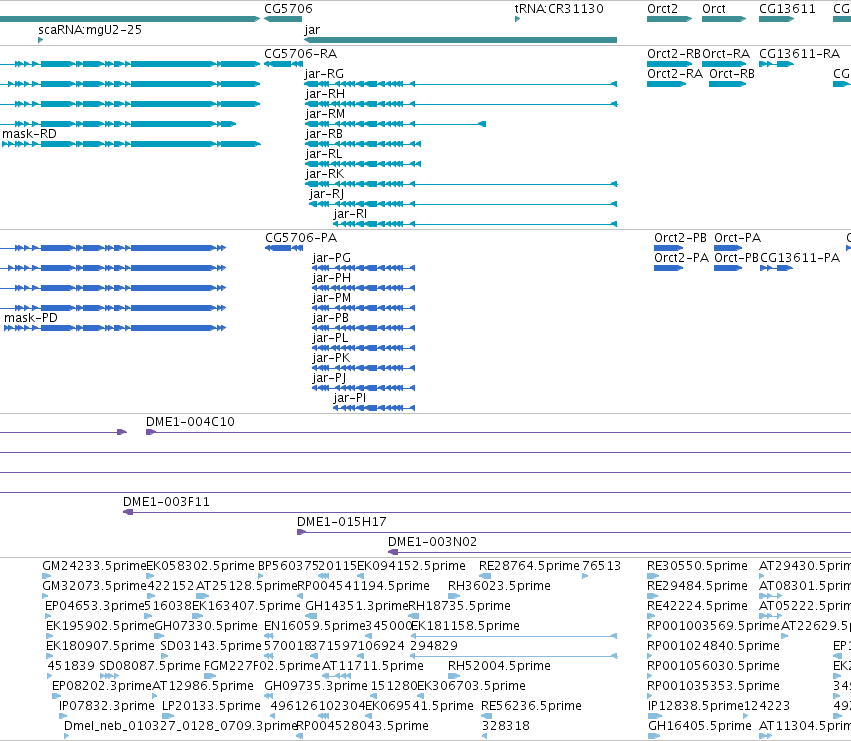Select the Orct2-RA transcript label
This screenshot has width=851, height=741.
[x=675, y=74]
